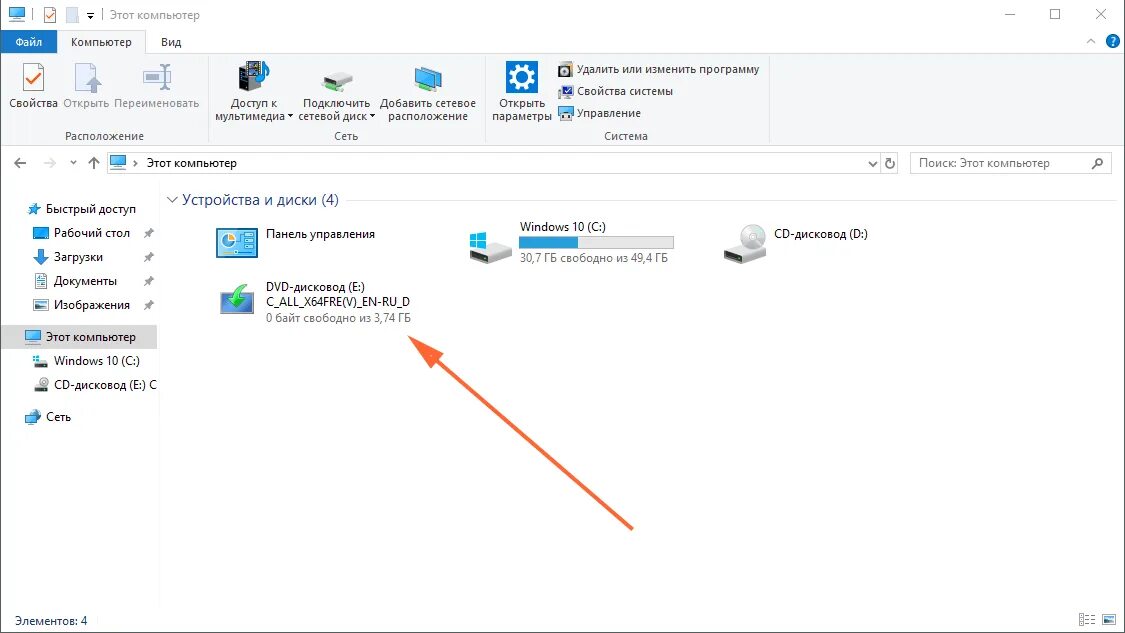Open Управление in the ribbon

pyautogui.click(x=600, y=113)
